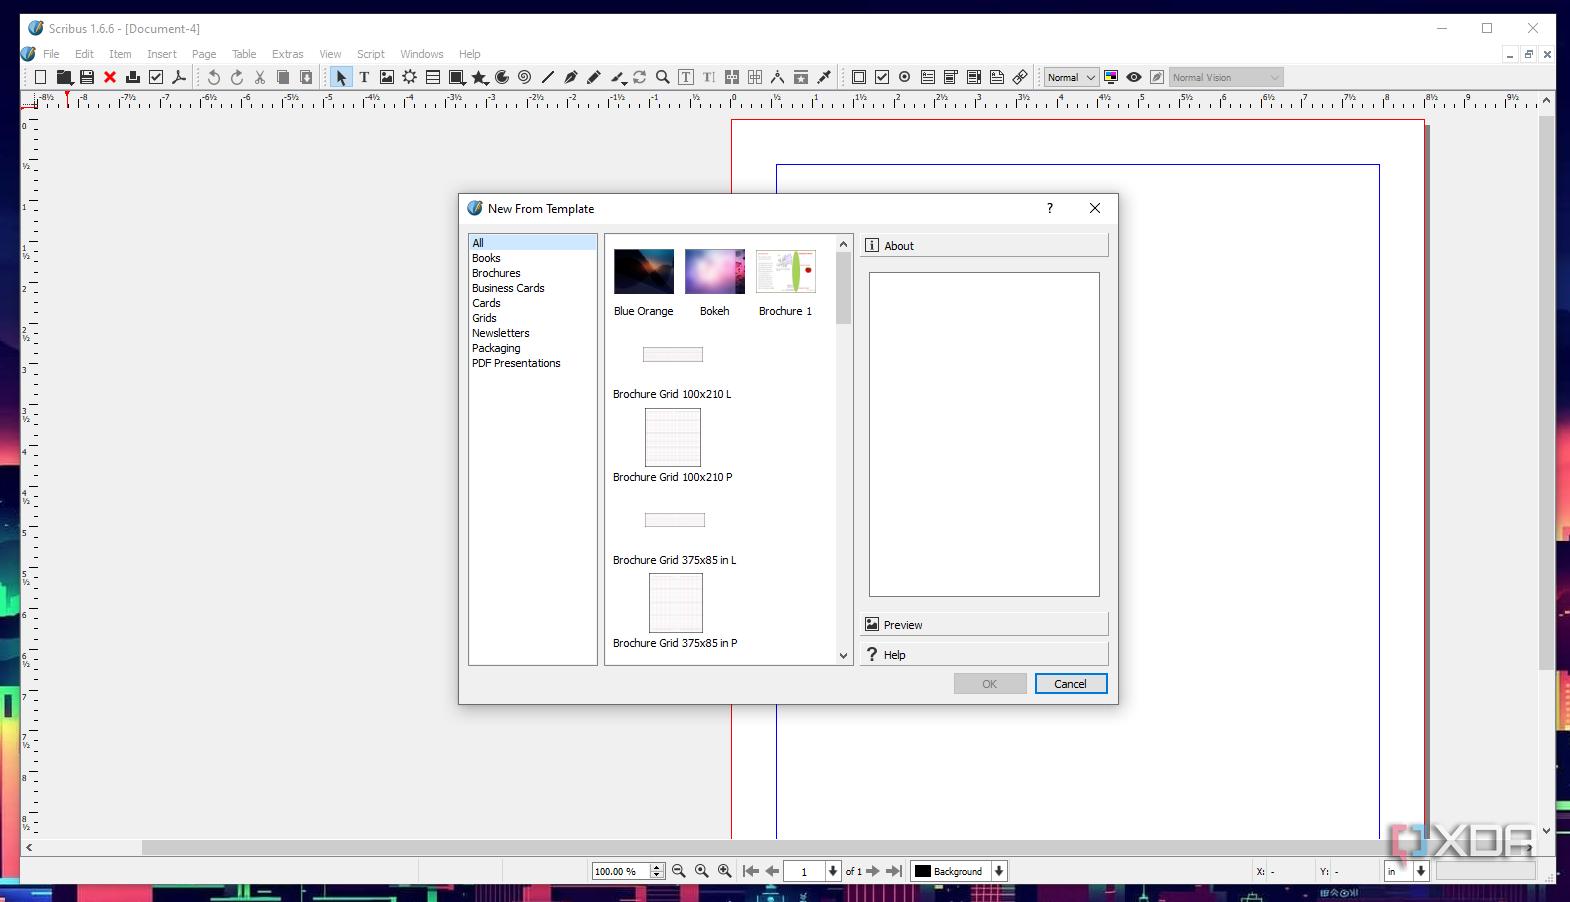The height and width of the screenshot is (902, 1570).
Task: Click the zoom percentage input field
Action: (x=621, y=871)
